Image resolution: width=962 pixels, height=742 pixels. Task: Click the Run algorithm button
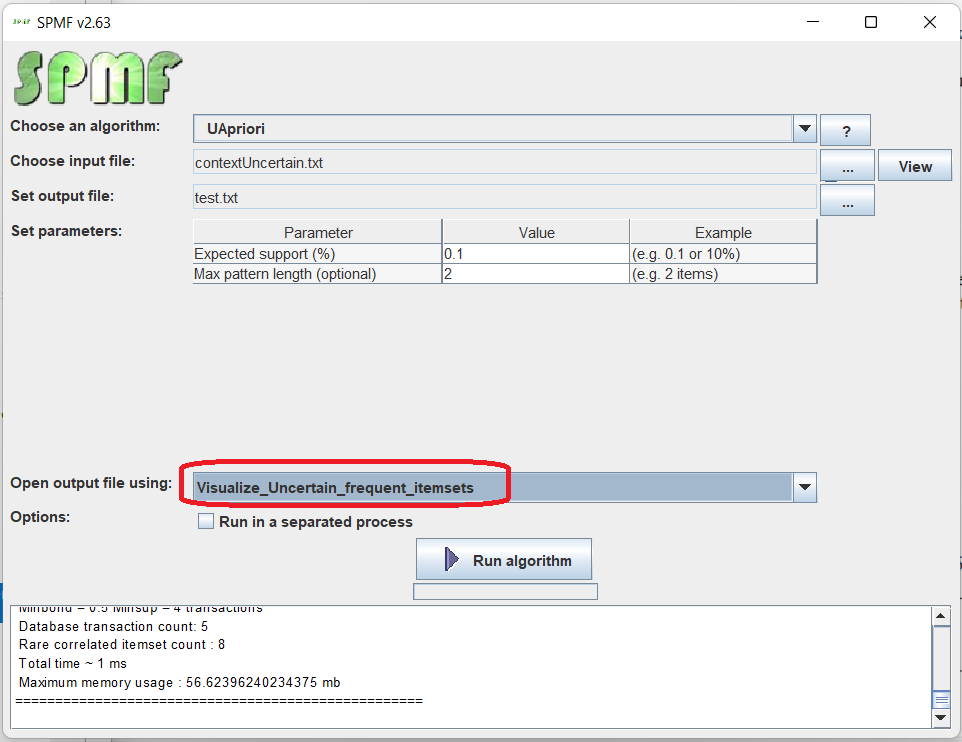504,560
